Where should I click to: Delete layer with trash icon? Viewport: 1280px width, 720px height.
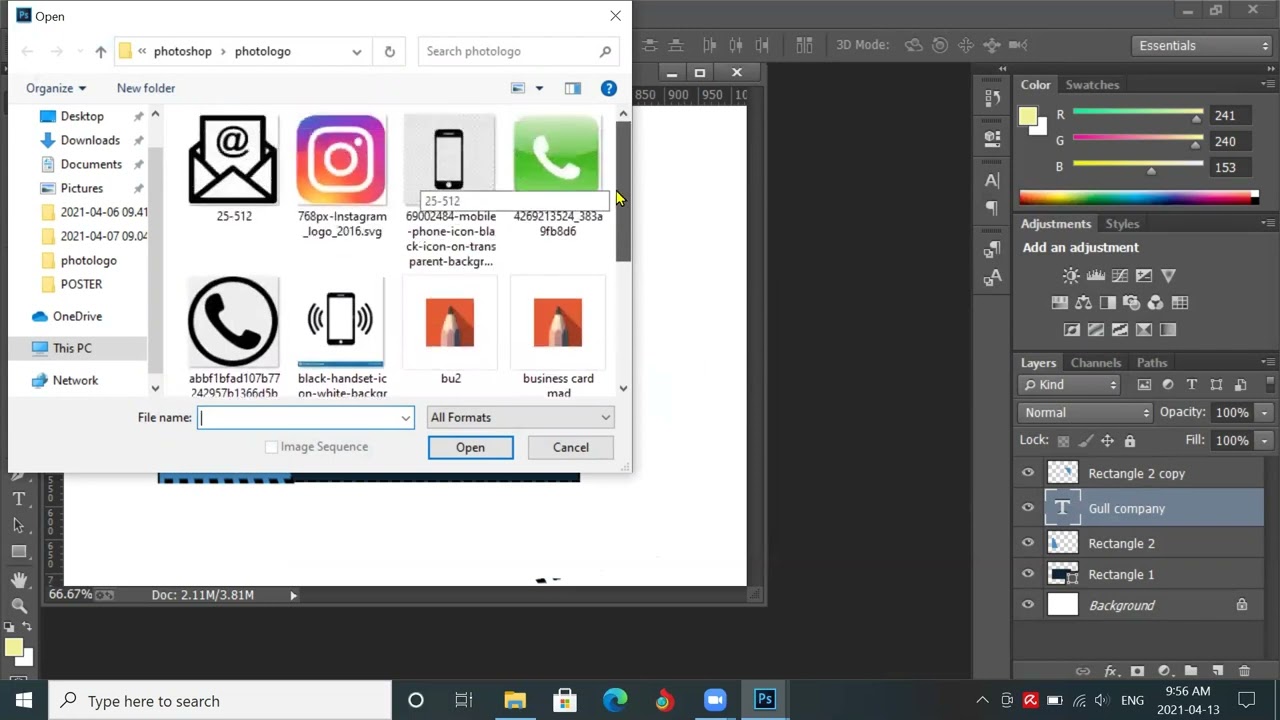pos(1244,671)
